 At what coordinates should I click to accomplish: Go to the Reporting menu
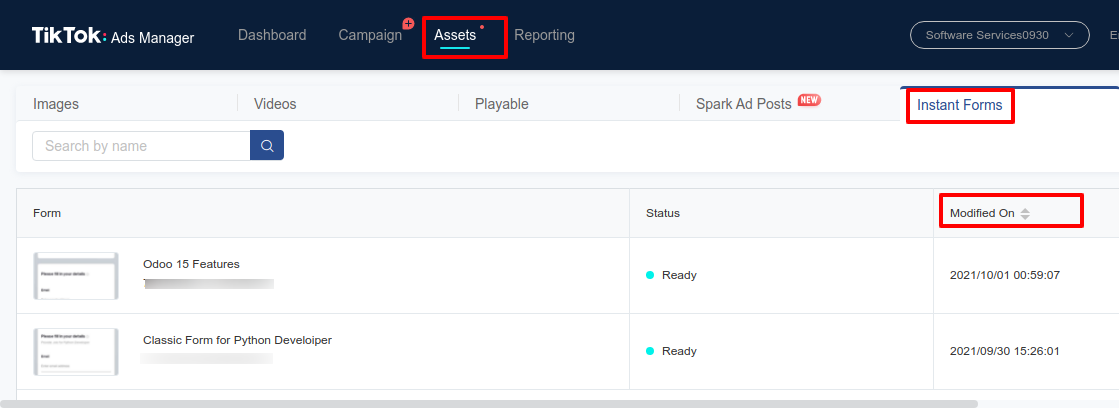tap(544, 35)
